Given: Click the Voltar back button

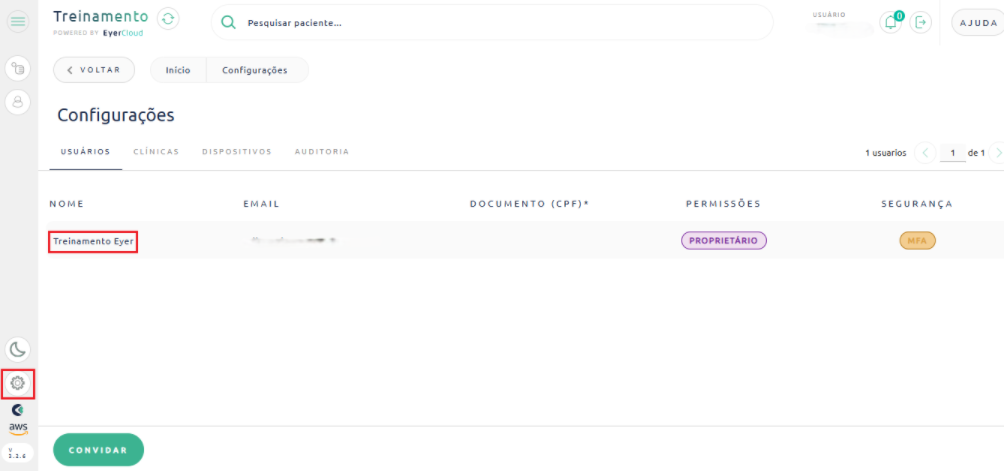Looking at the screenshot, I should (93, 70).
